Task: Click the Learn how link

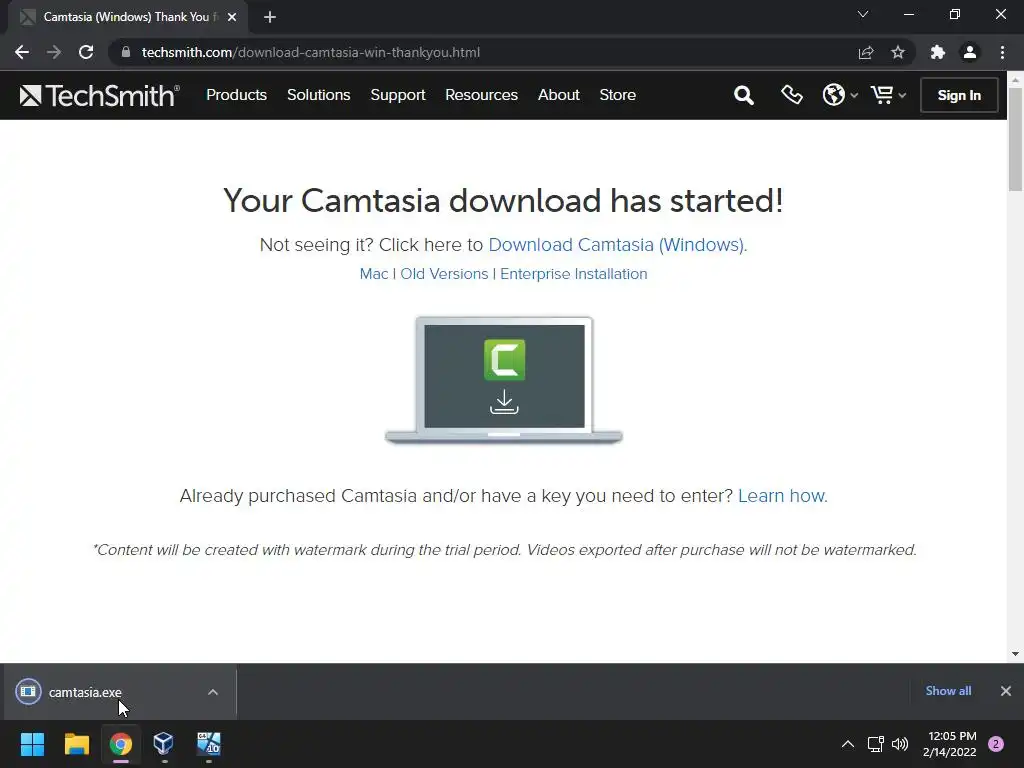Action: point(782,496)
